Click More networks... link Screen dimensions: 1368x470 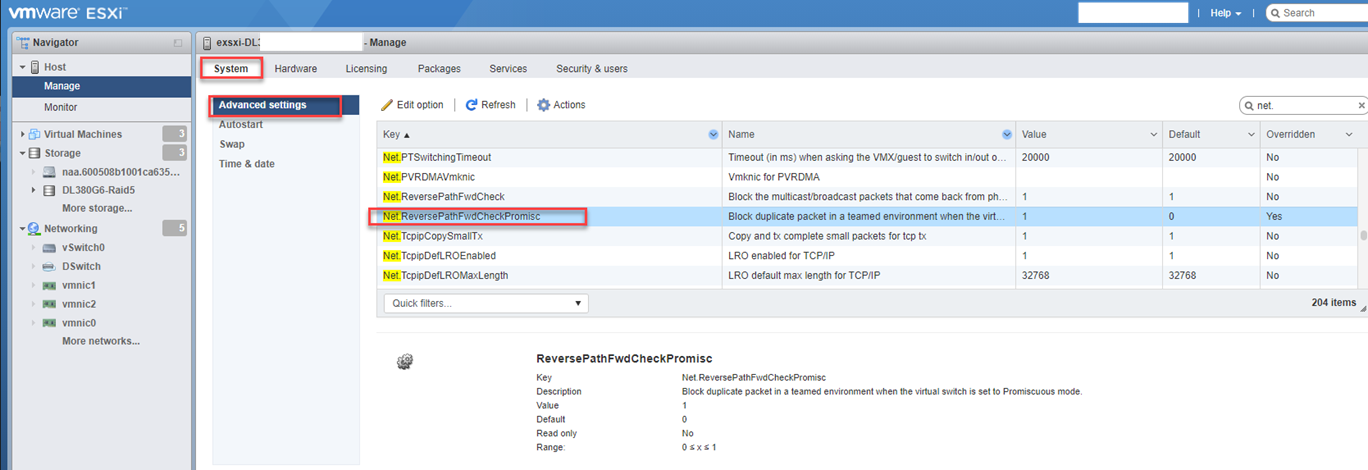click(x=100, y=341)
